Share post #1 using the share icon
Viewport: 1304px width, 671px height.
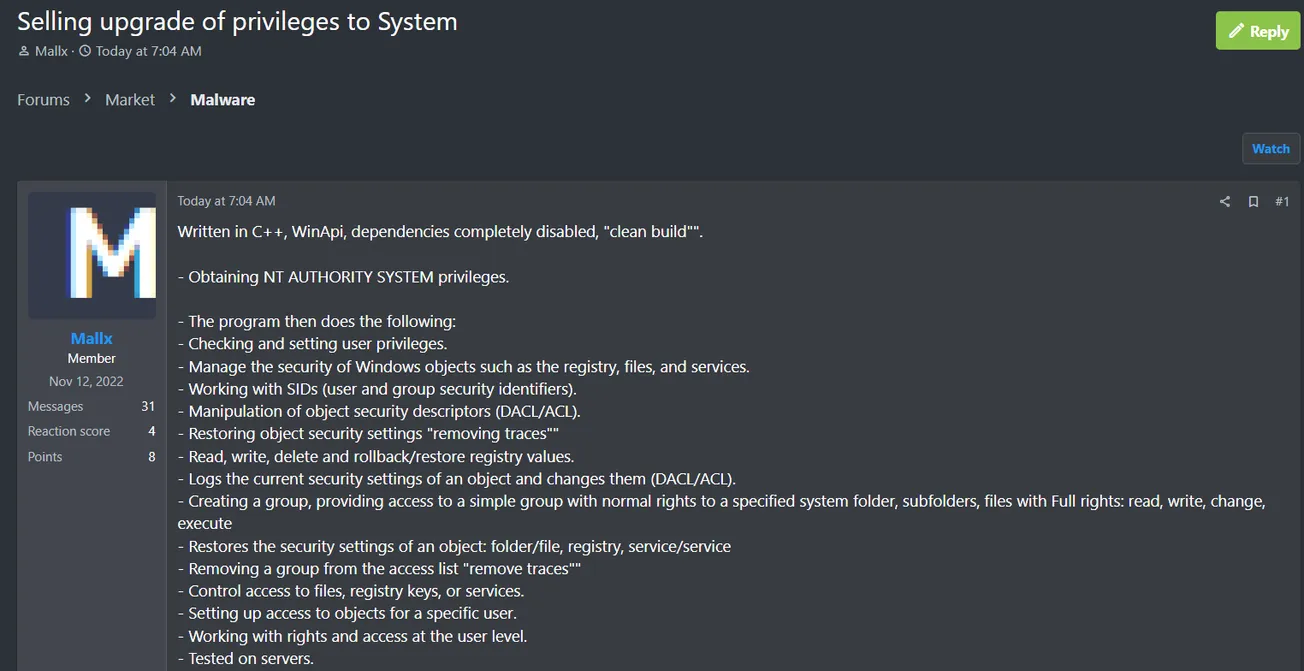coord(1224,201)
